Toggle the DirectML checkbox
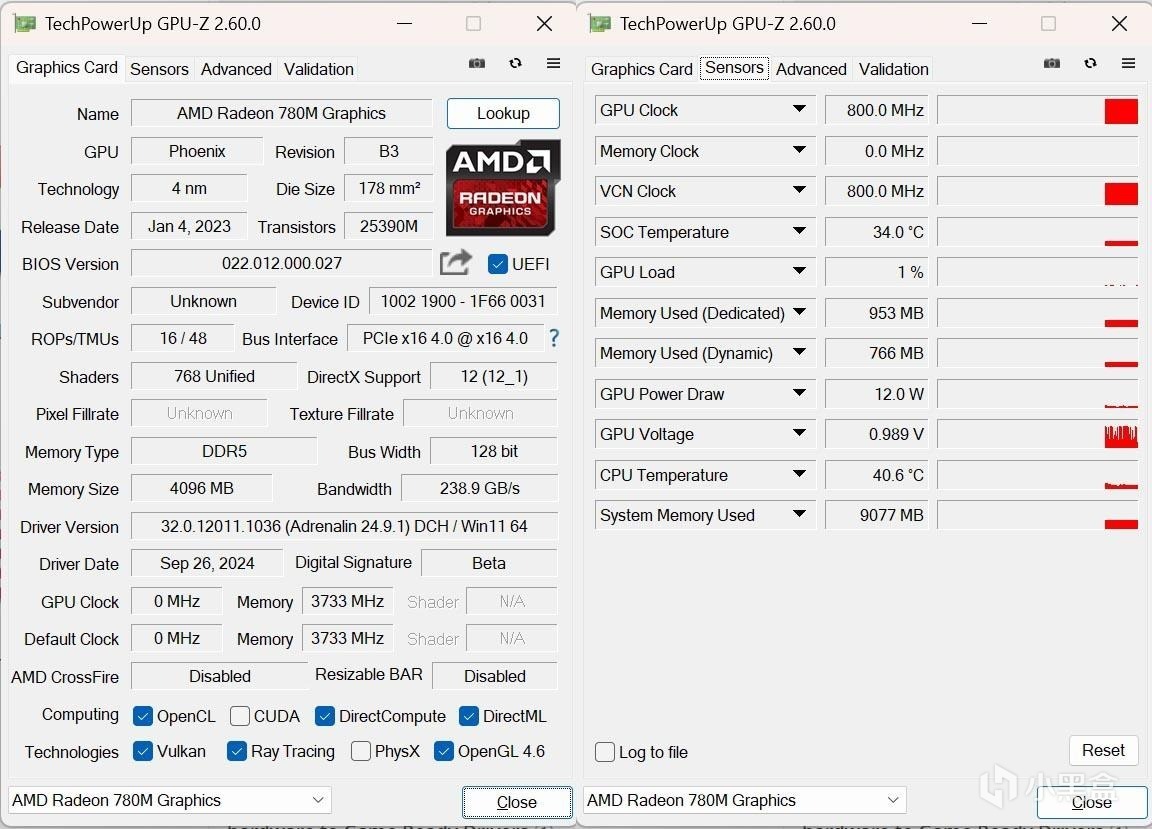 [x=469, y=716]
